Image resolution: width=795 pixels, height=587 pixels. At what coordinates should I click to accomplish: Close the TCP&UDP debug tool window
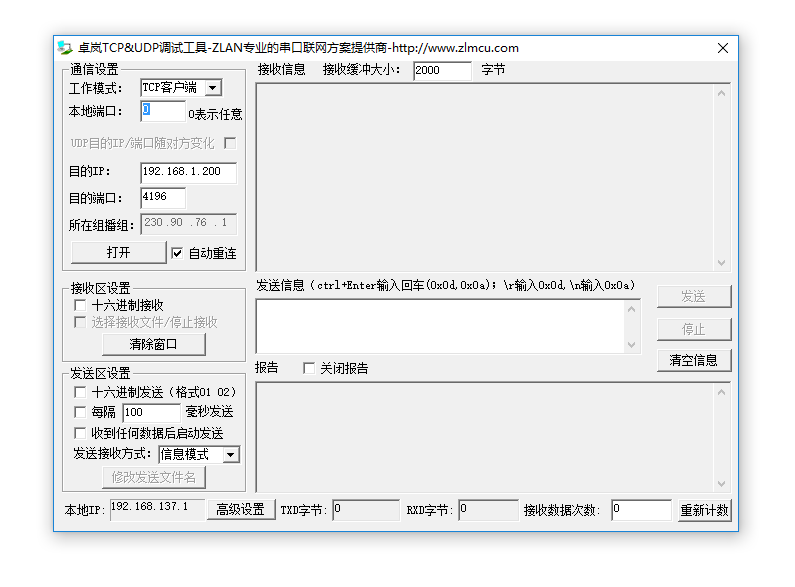pyautogui.click(x=722, y=48)
